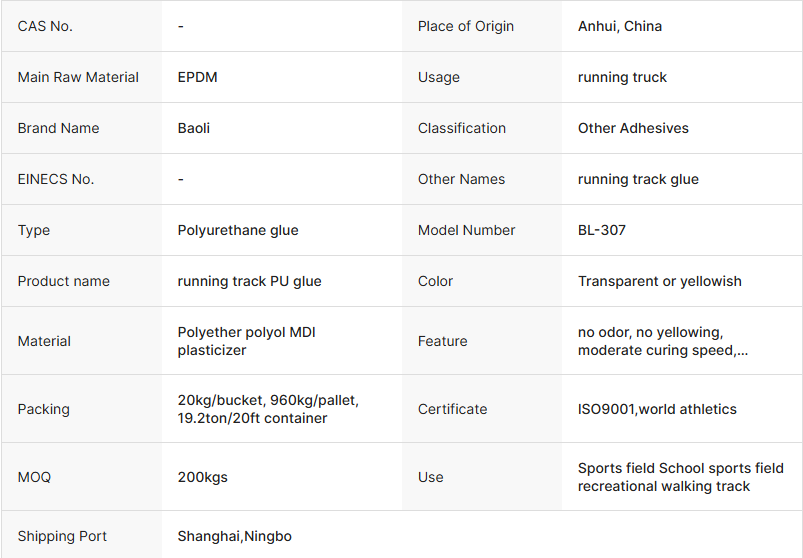Click the 'Model Number' label cell
Screen dimensions: 803x558
click(x=466, y=230)
